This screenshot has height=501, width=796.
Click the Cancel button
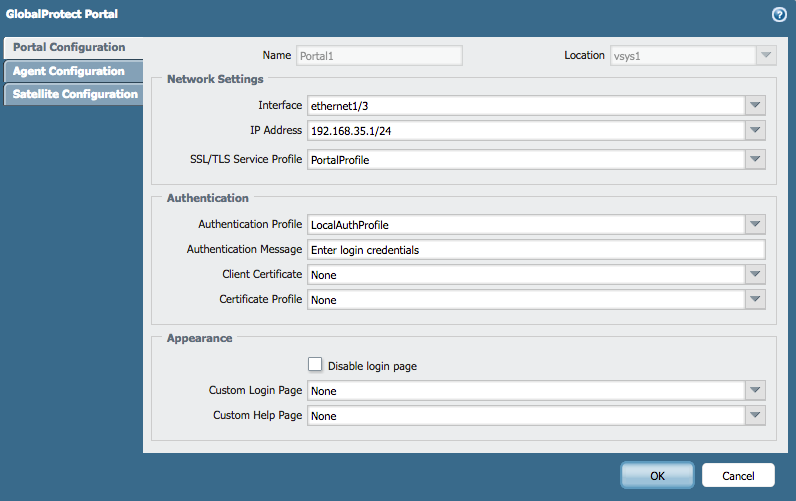coord(738,475)
